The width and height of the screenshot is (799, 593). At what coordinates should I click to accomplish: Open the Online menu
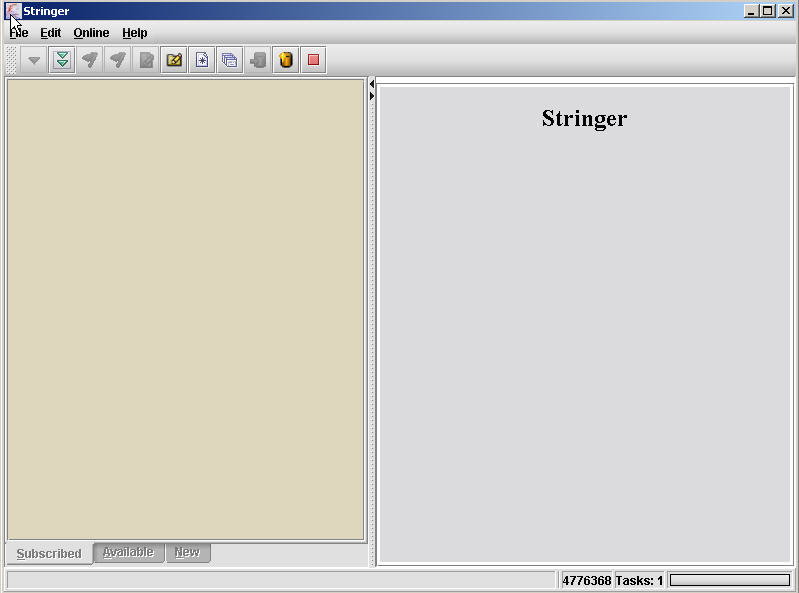(91, 33)
